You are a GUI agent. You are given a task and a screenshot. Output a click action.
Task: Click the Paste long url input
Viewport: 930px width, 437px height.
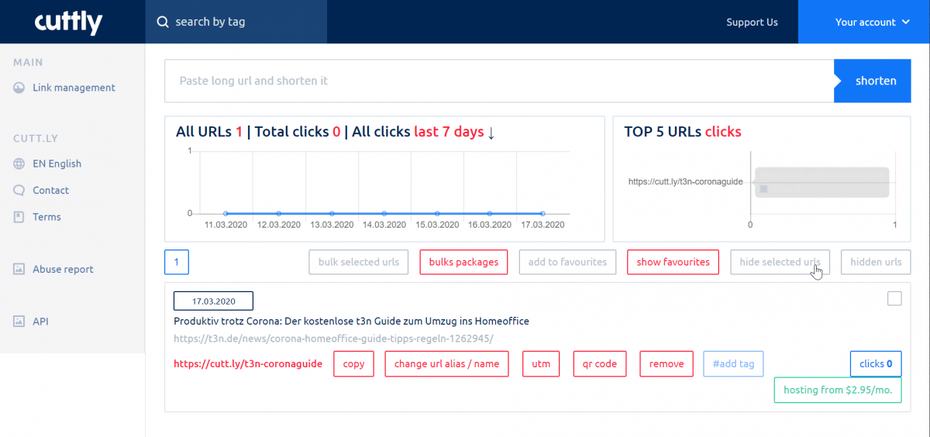click(x=499, y=81)
